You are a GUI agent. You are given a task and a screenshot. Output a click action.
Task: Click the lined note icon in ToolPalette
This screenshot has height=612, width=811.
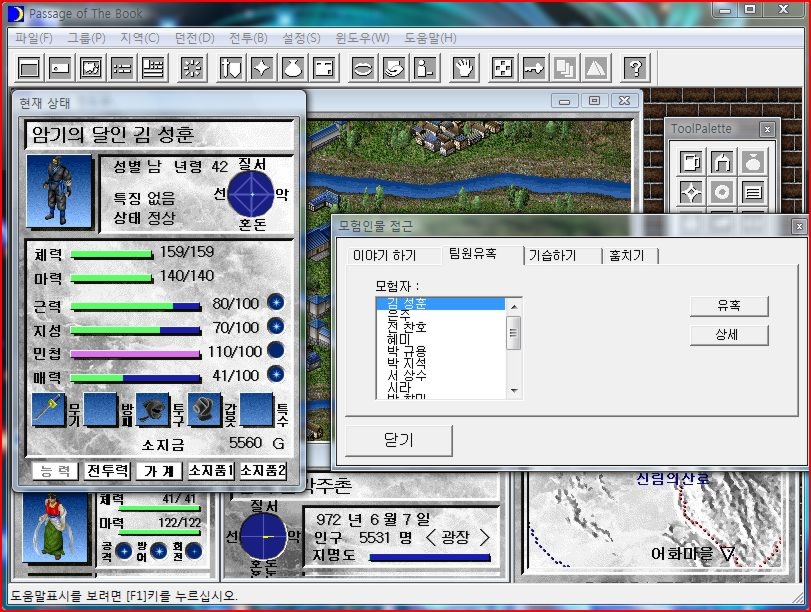[x=753, y=192]
